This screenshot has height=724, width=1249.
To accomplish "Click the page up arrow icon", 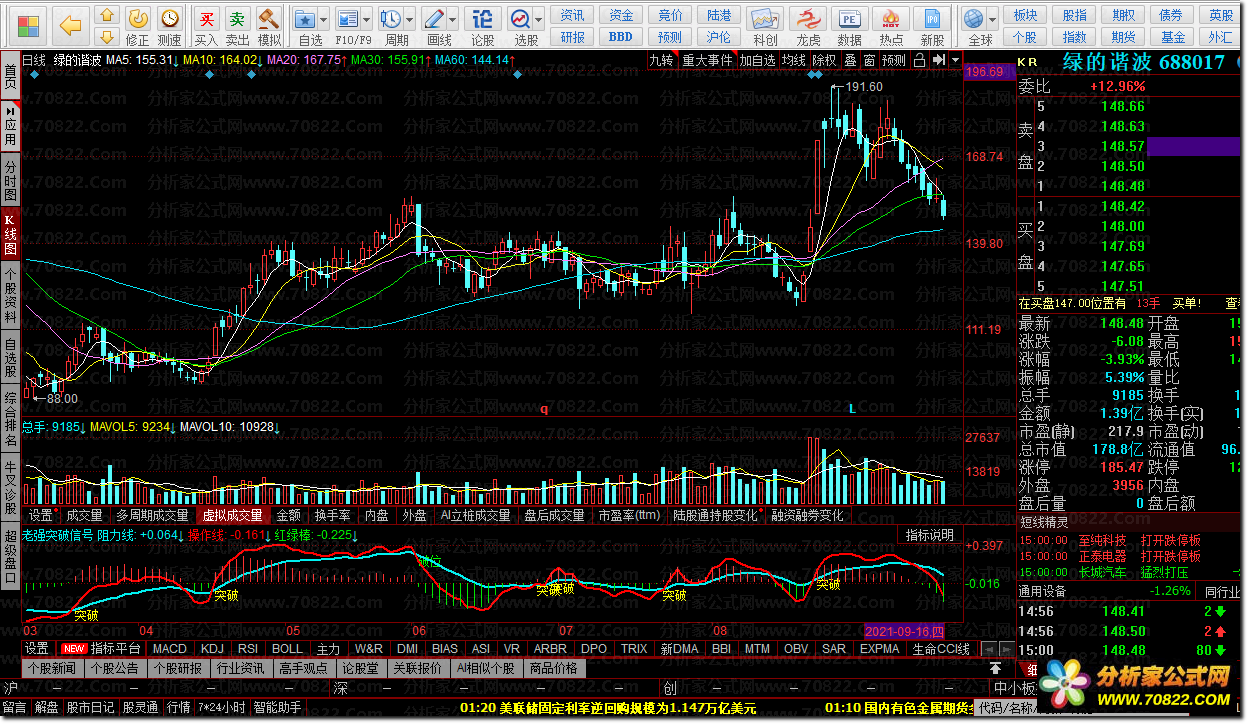I will (106, 16).
